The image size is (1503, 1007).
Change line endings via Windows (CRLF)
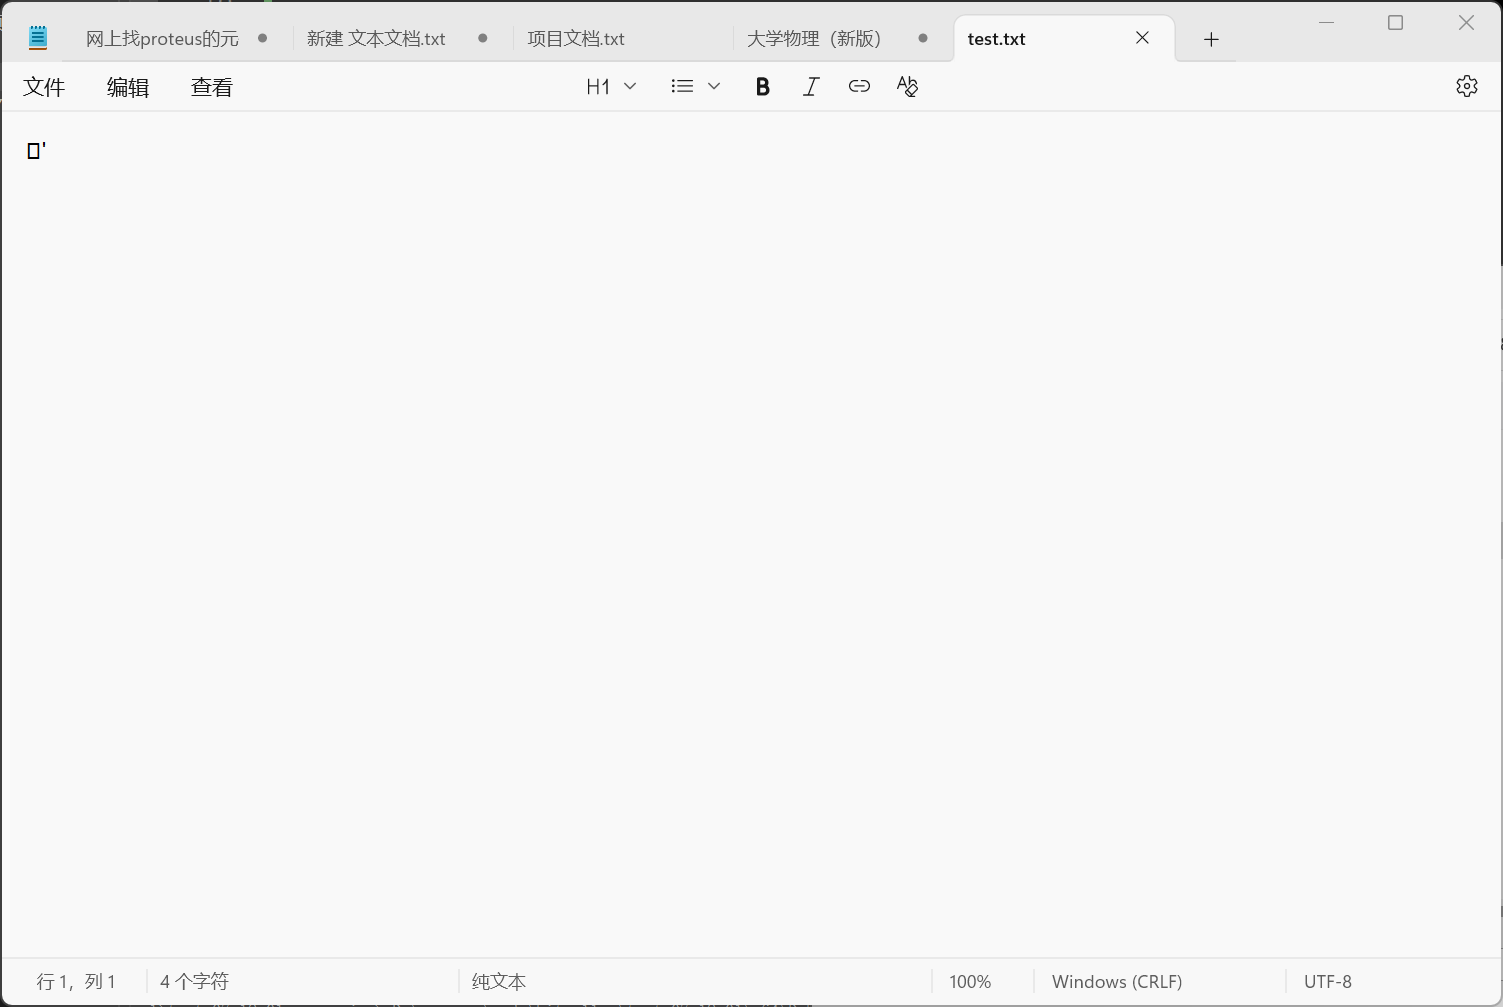click(x=1116, y=981)
